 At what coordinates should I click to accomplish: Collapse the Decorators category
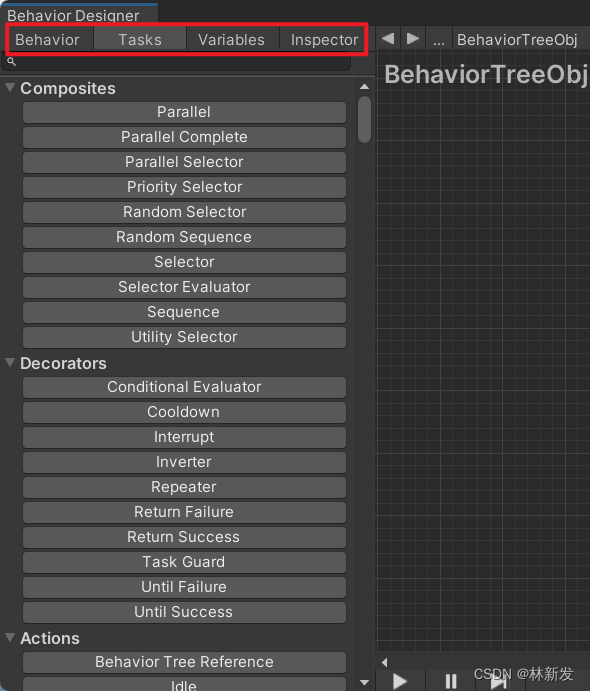[x=10, y=362]
